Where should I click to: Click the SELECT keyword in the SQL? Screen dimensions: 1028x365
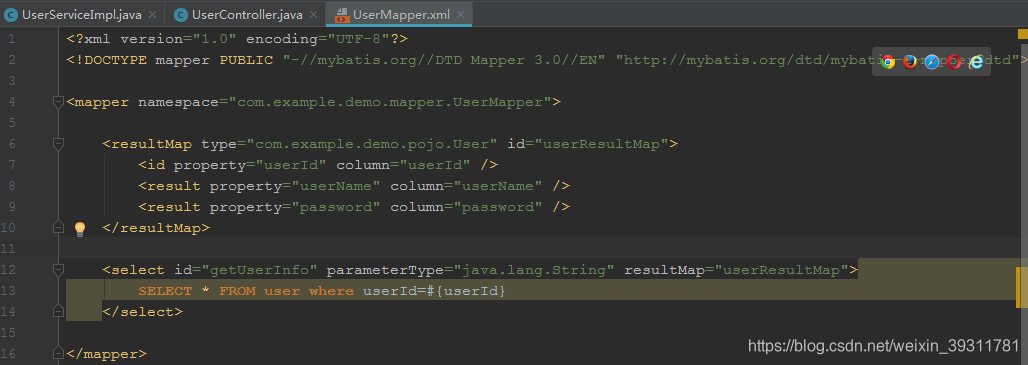pyautogui.click(x=165, y=290)
